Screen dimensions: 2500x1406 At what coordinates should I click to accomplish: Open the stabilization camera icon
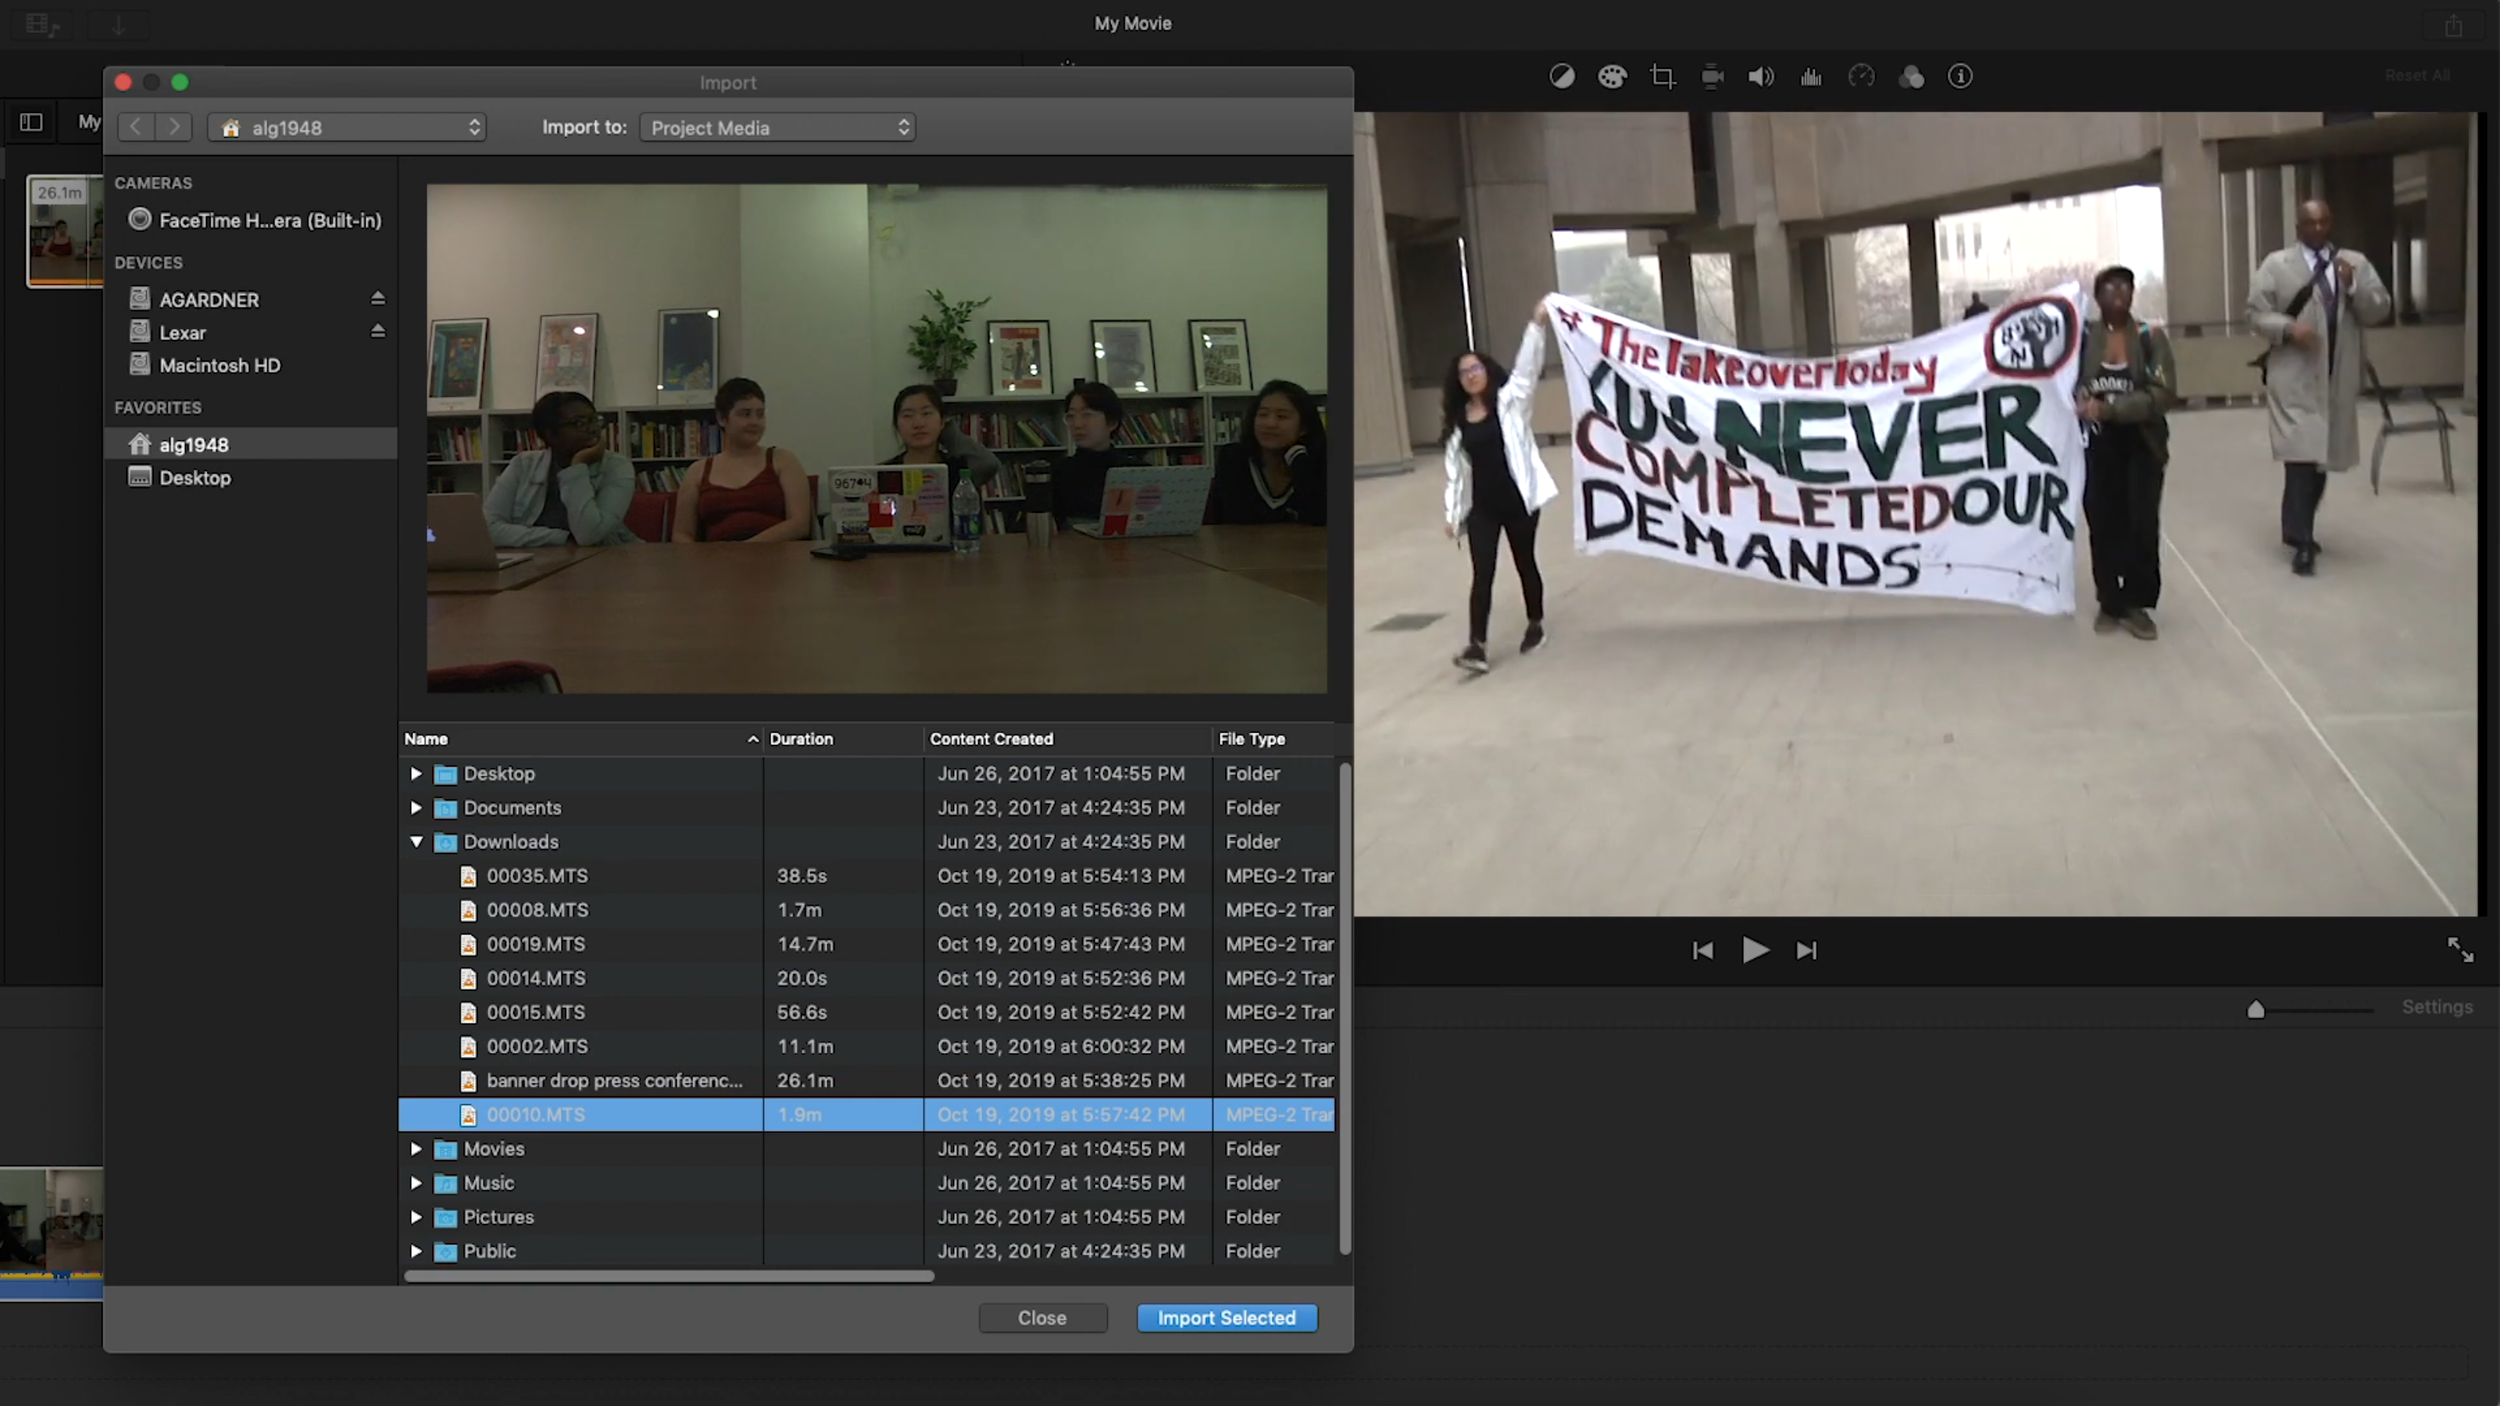click(1712, 76)
